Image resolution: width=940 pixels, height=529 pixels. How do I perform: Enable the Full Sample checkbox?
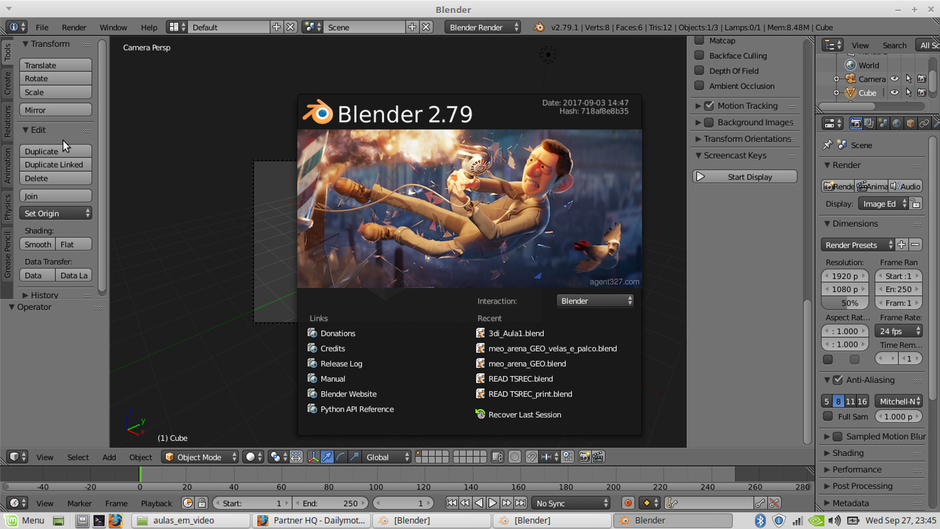coord(828,416)
